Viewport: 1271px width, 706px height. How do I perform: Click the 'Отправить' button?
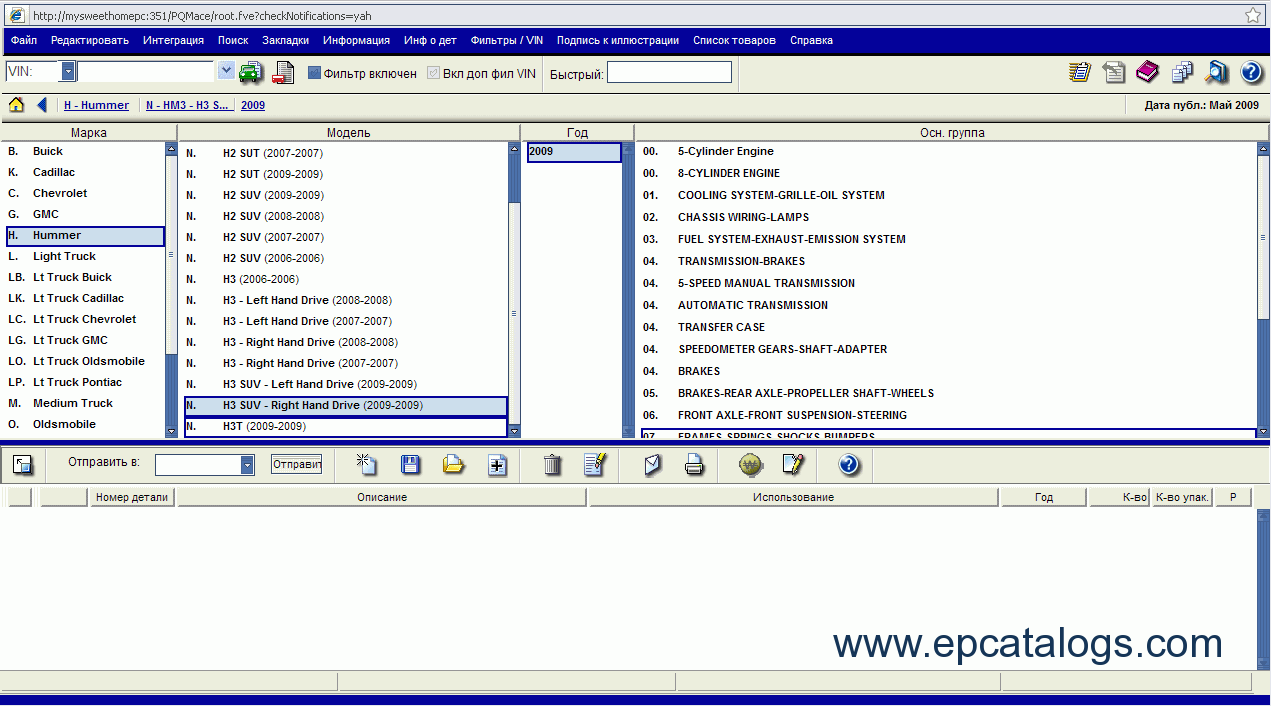click(296, 465)
